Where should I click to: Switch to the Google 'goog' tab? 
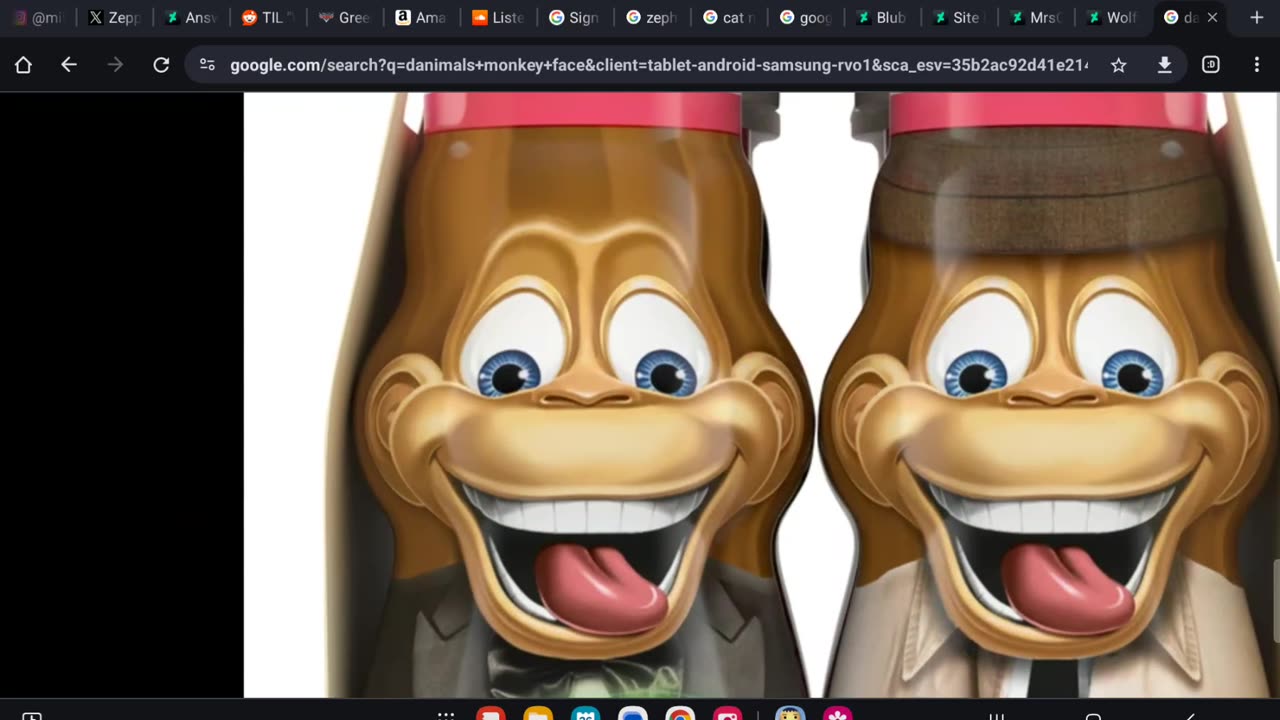808,17
